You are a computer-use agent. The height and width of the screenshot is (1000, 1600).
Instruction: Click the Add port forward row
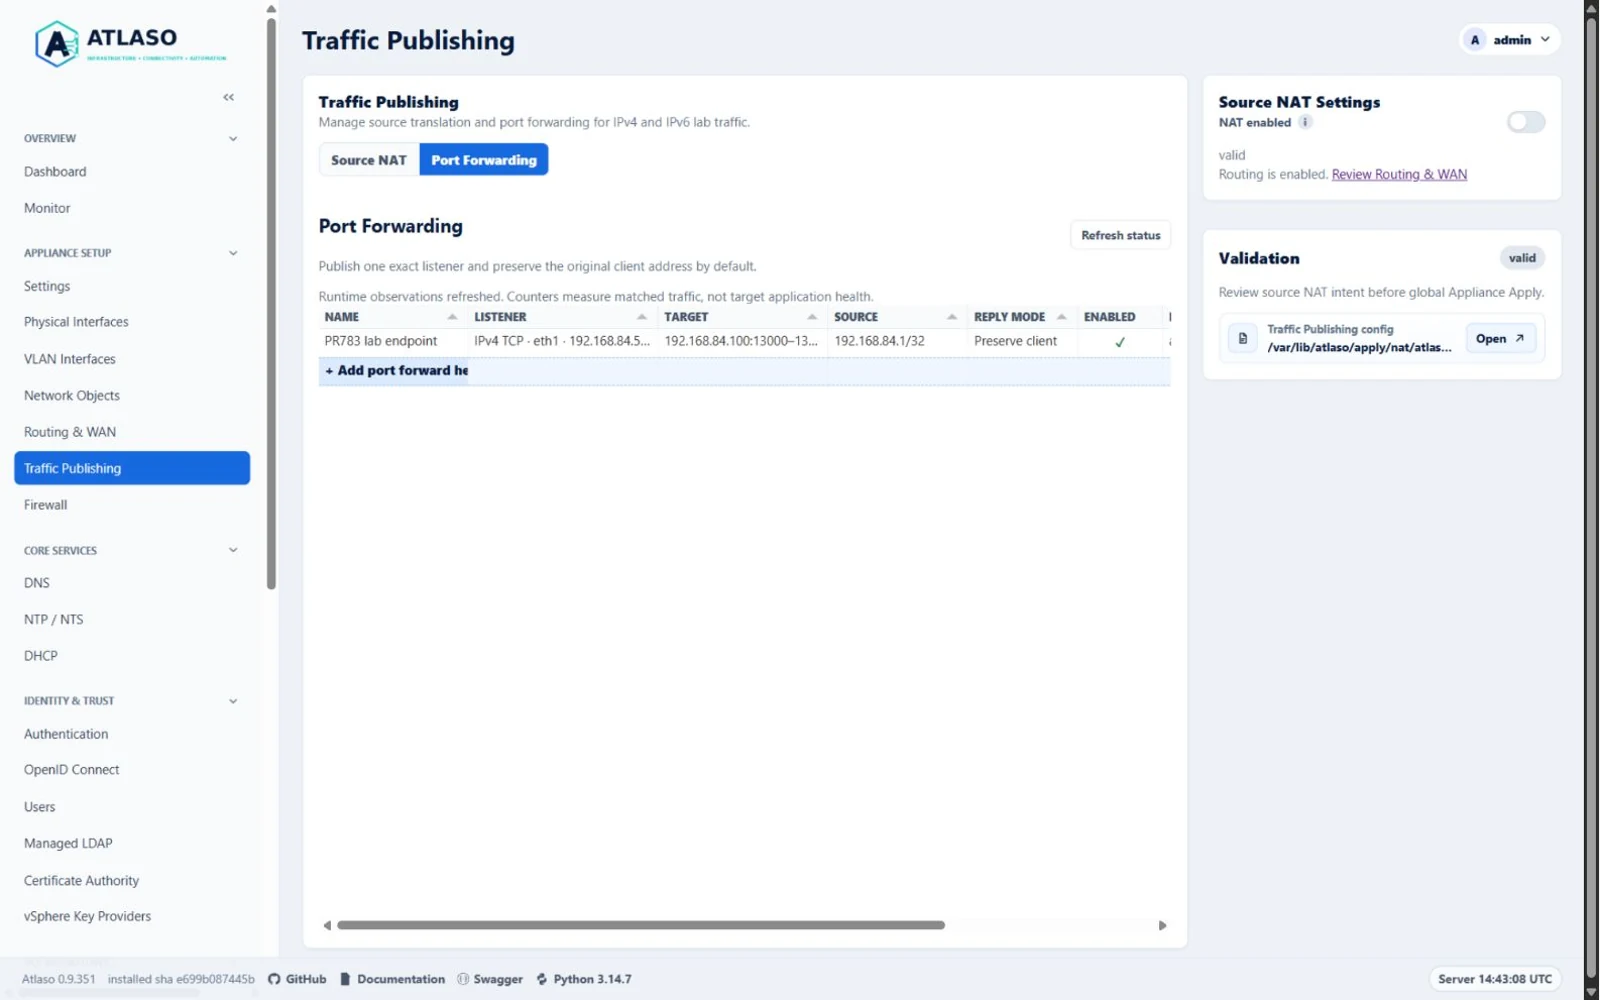(x=744, y=371)
